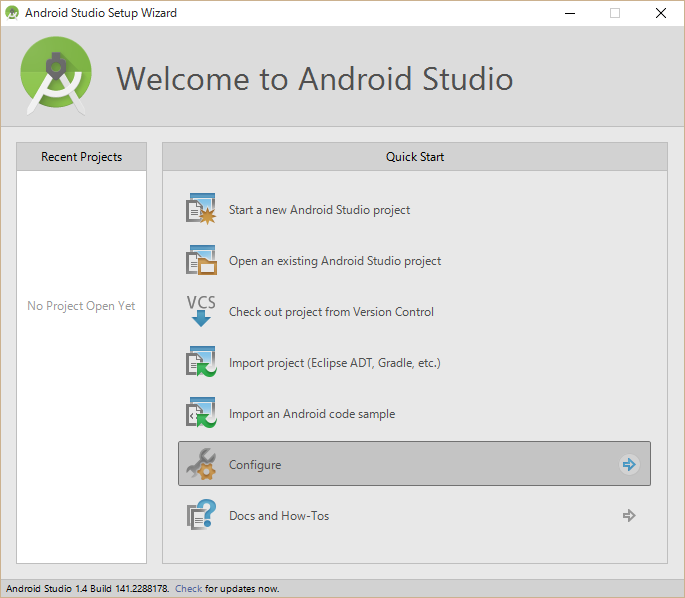685x598 pixels.
Task: Start a new Android Studio project
Action: click(x=319, y=210)
